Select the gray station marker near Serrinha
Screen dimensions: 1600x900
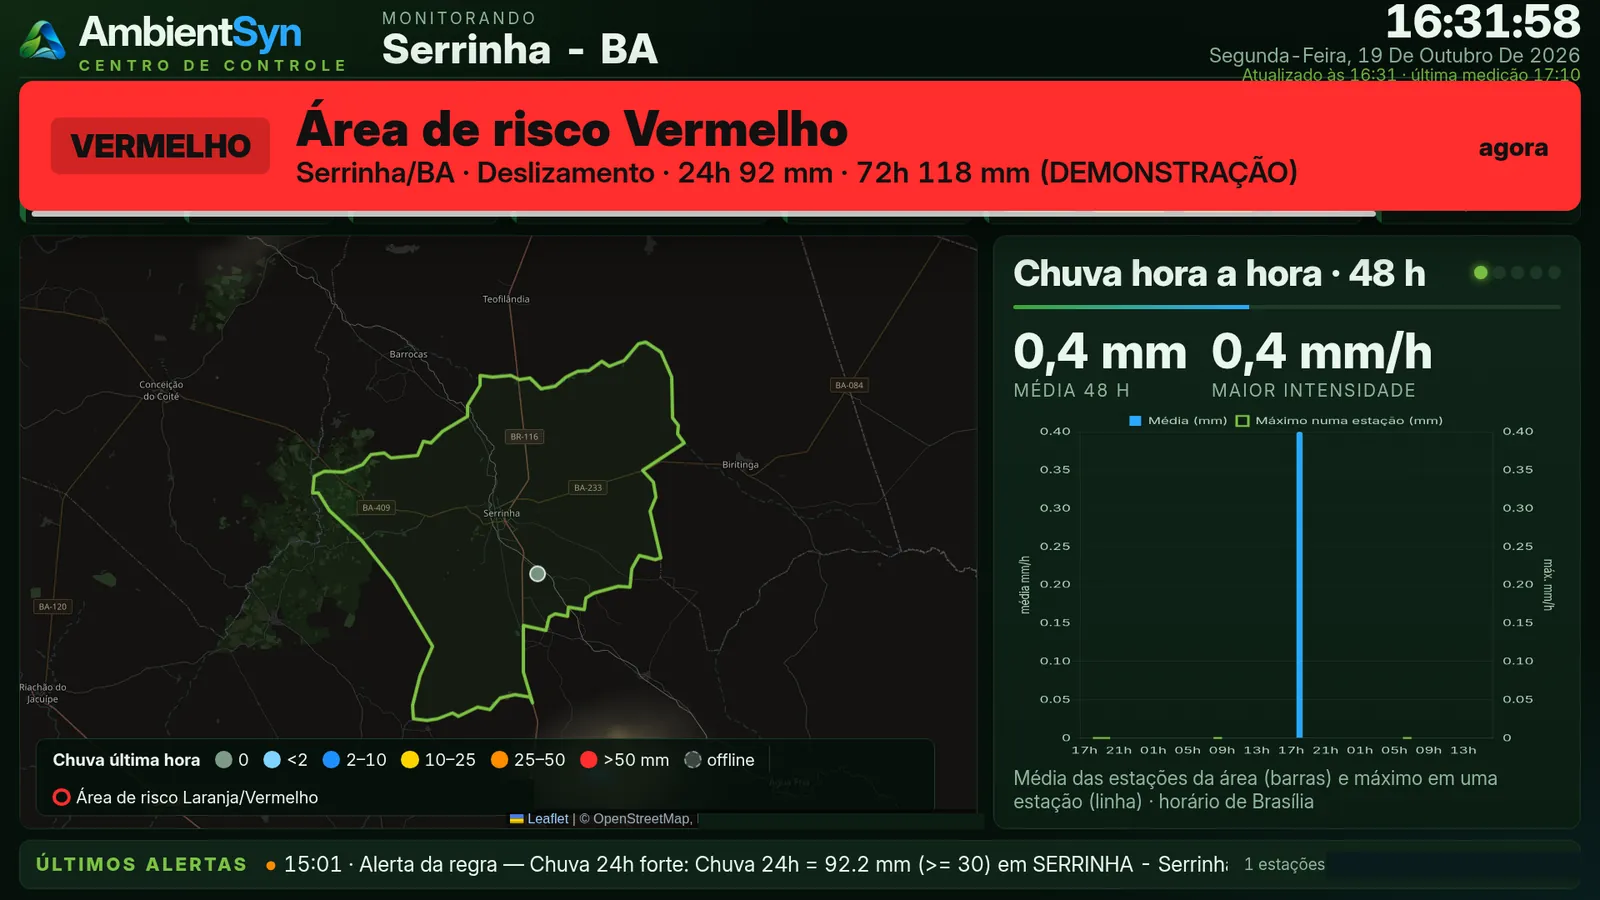point(537,574)
